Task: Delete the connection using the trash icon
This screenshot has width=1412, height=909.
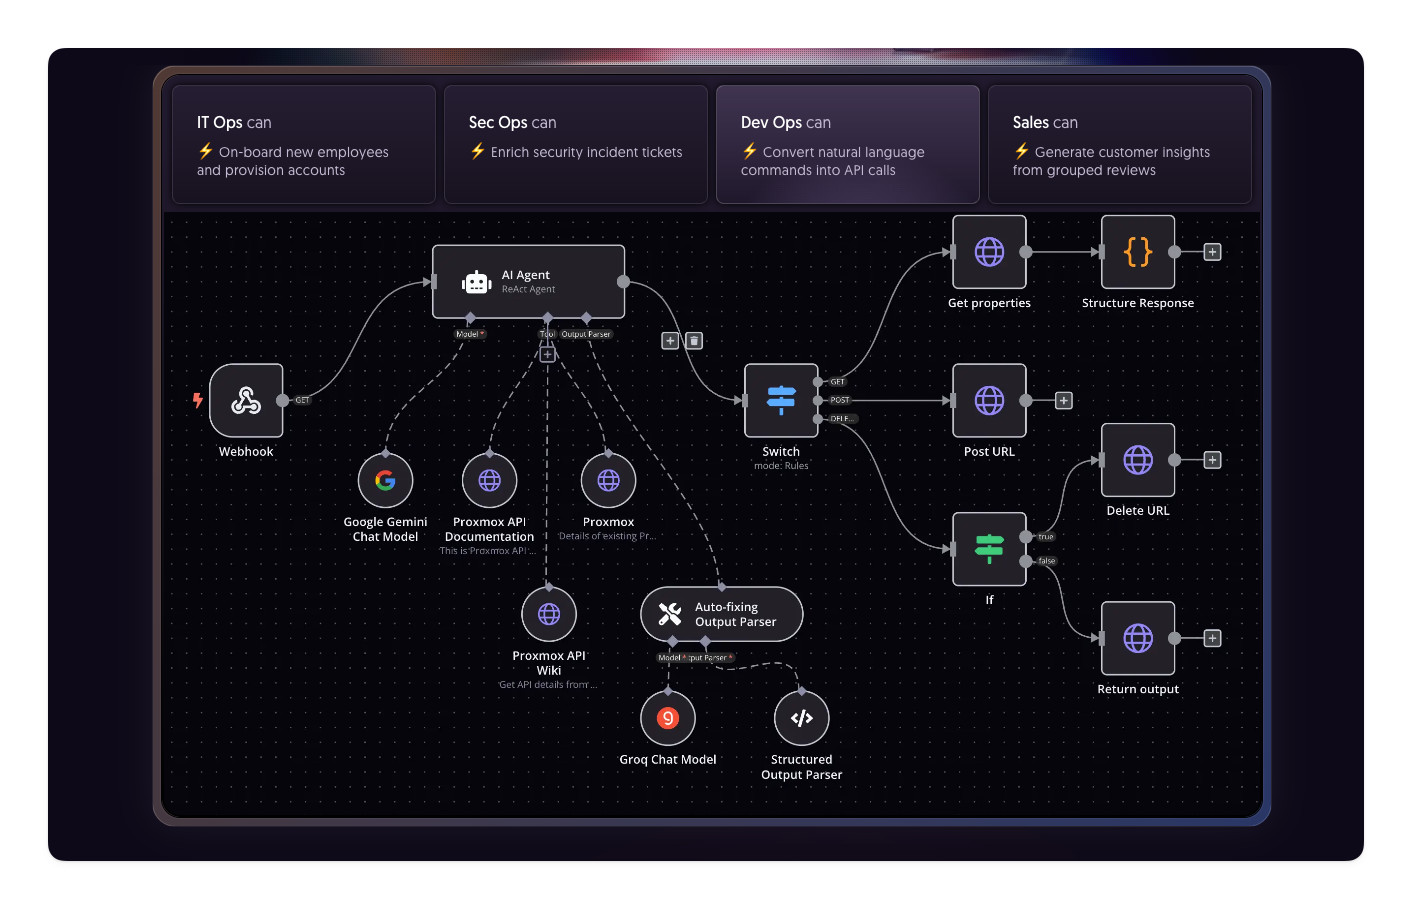Action: pyautogui.click(x=694, y=341)
